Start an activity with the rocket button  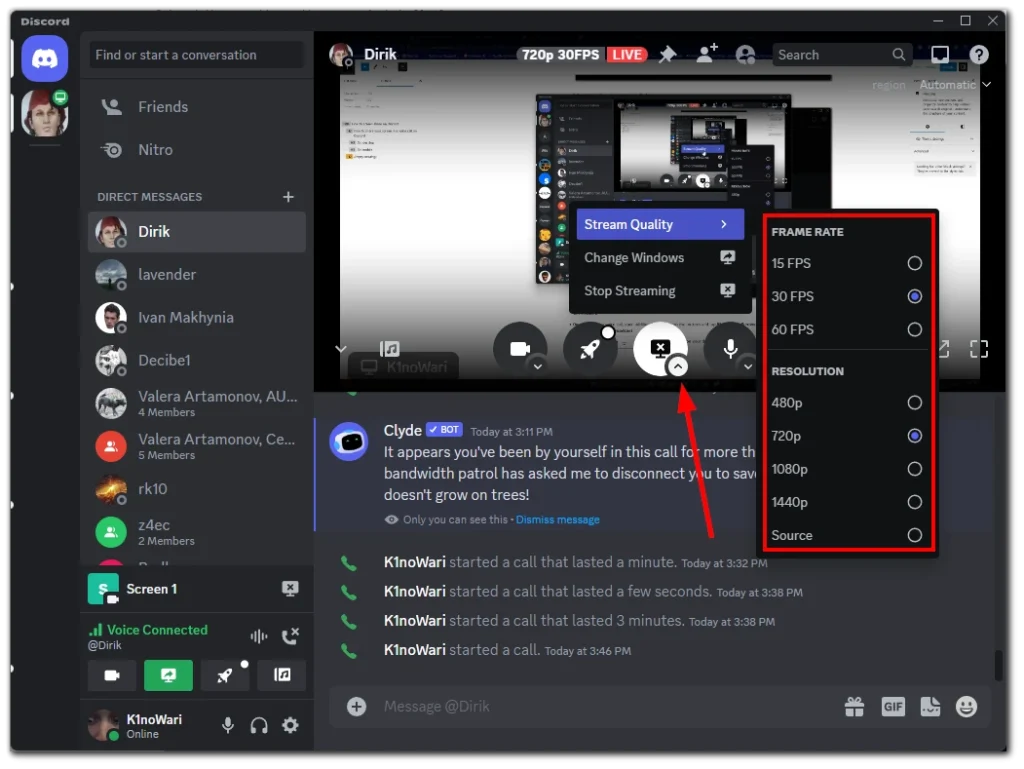590,349
